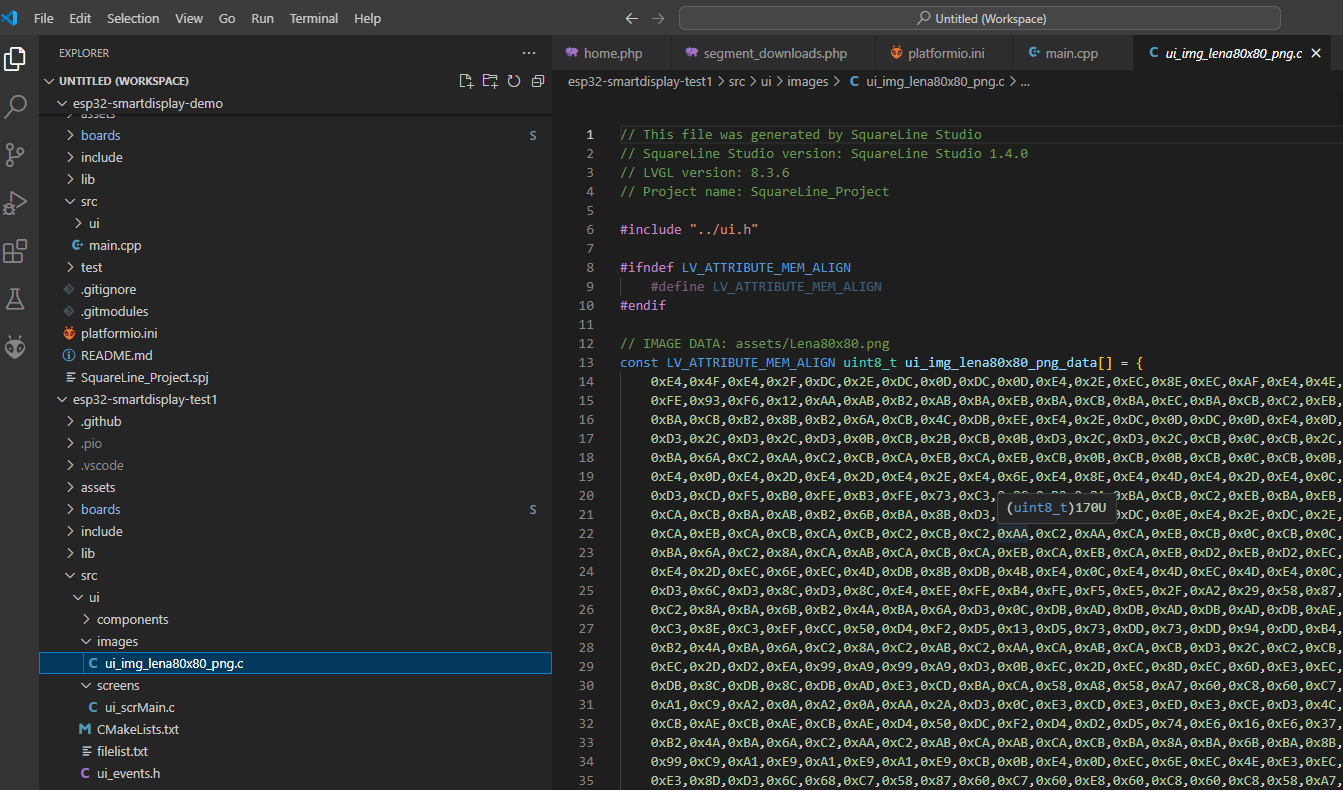Open the Source Control view

click(x=16, y=155)
